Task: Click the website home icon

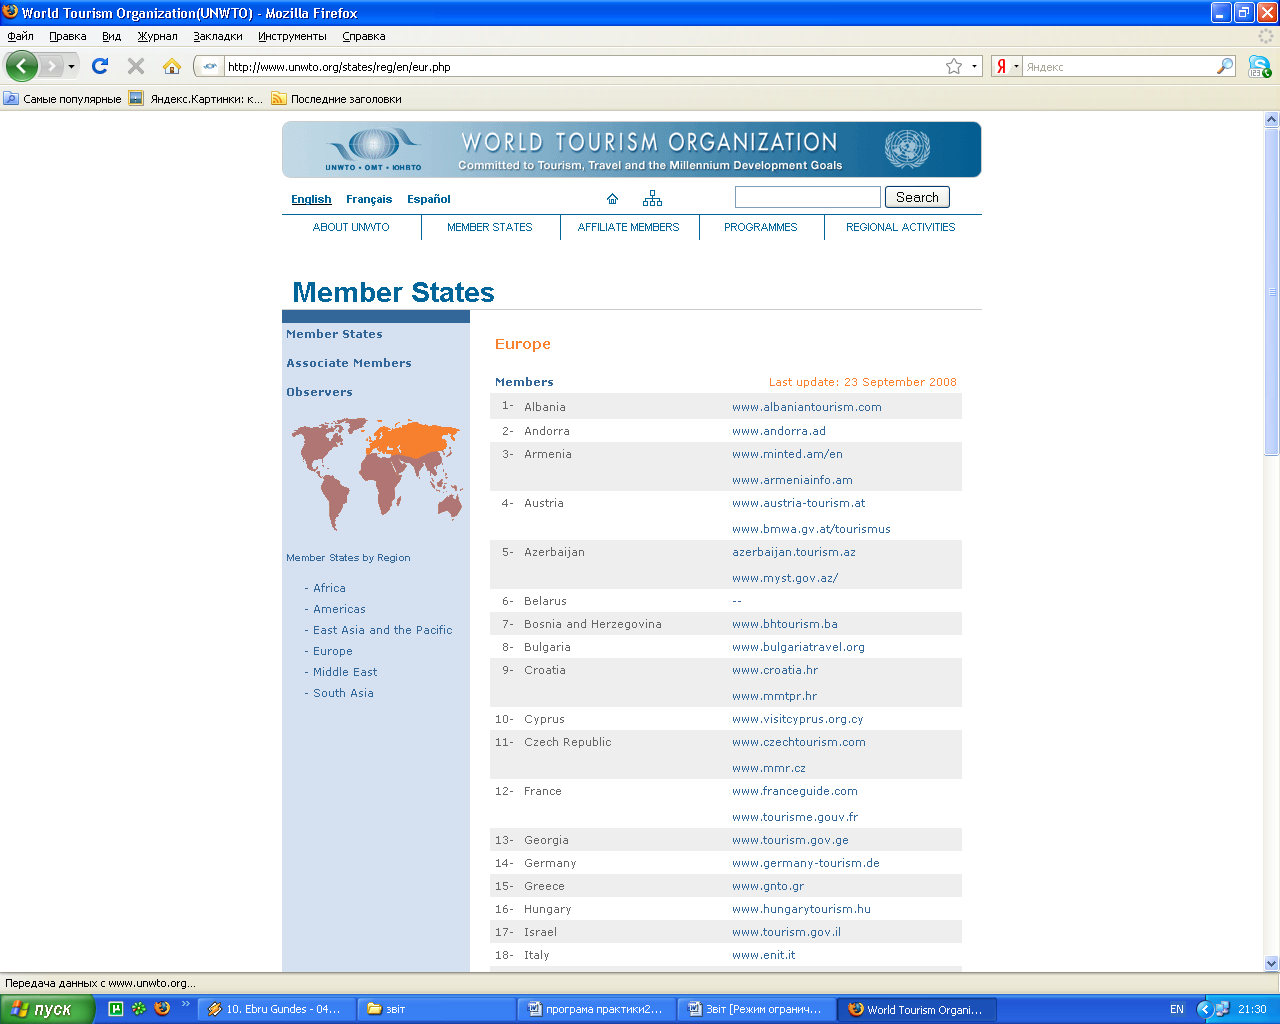Action: pos(613,198)
